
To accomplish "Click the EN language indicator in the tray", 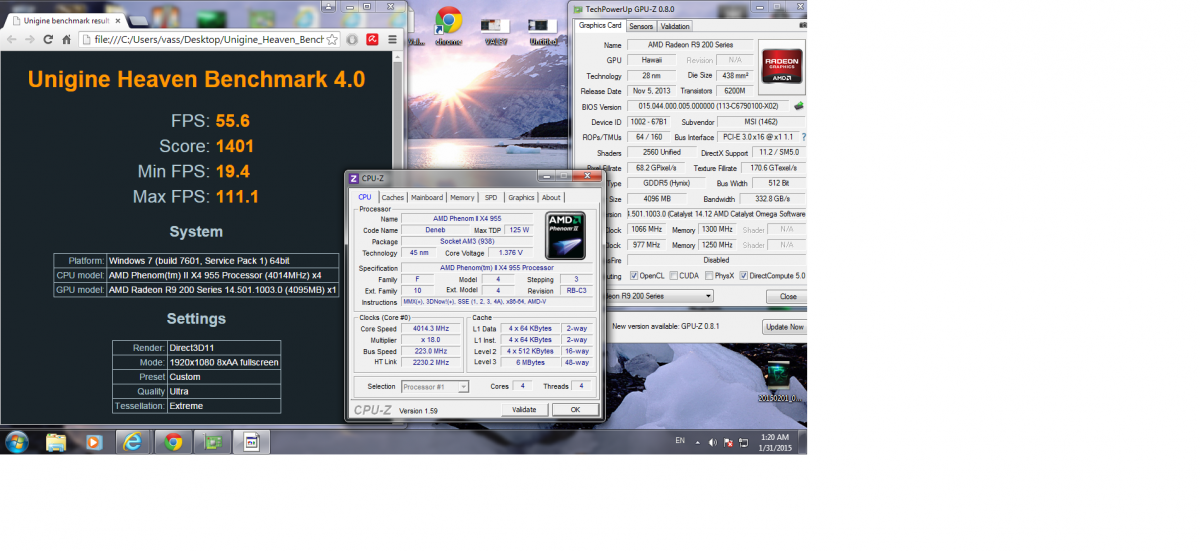I will pos(680,441).
